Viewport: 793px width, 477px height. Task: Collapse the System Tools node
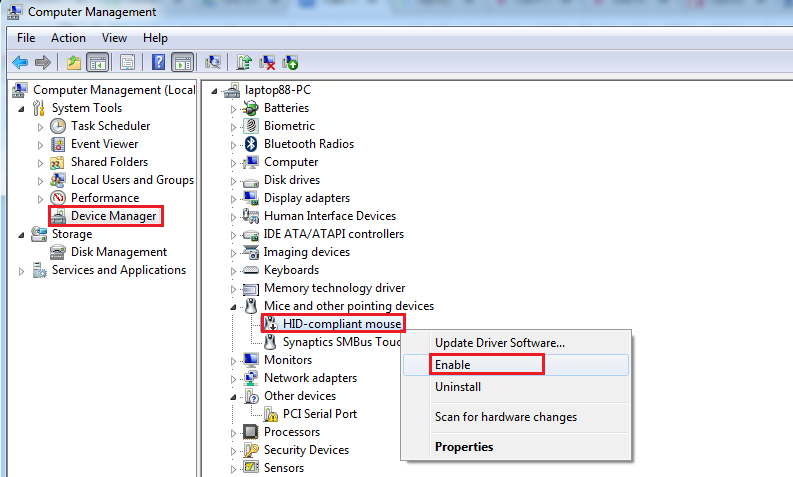21,109
